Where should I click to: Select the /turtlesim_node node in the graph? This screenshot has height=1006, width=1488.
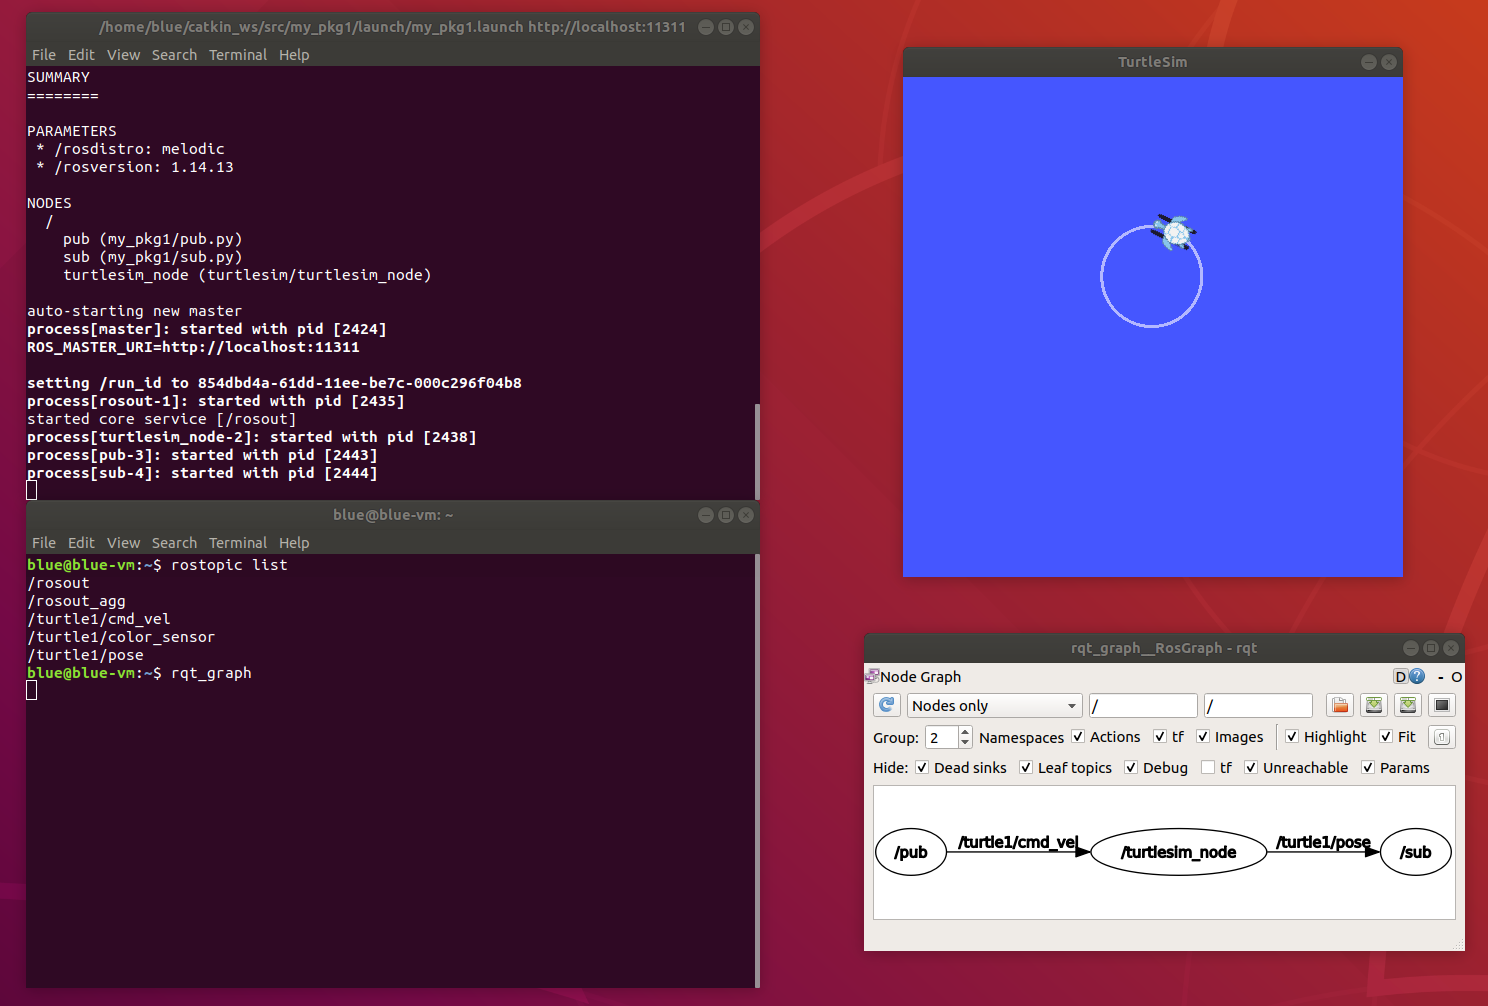click(x=1179, y=852)
